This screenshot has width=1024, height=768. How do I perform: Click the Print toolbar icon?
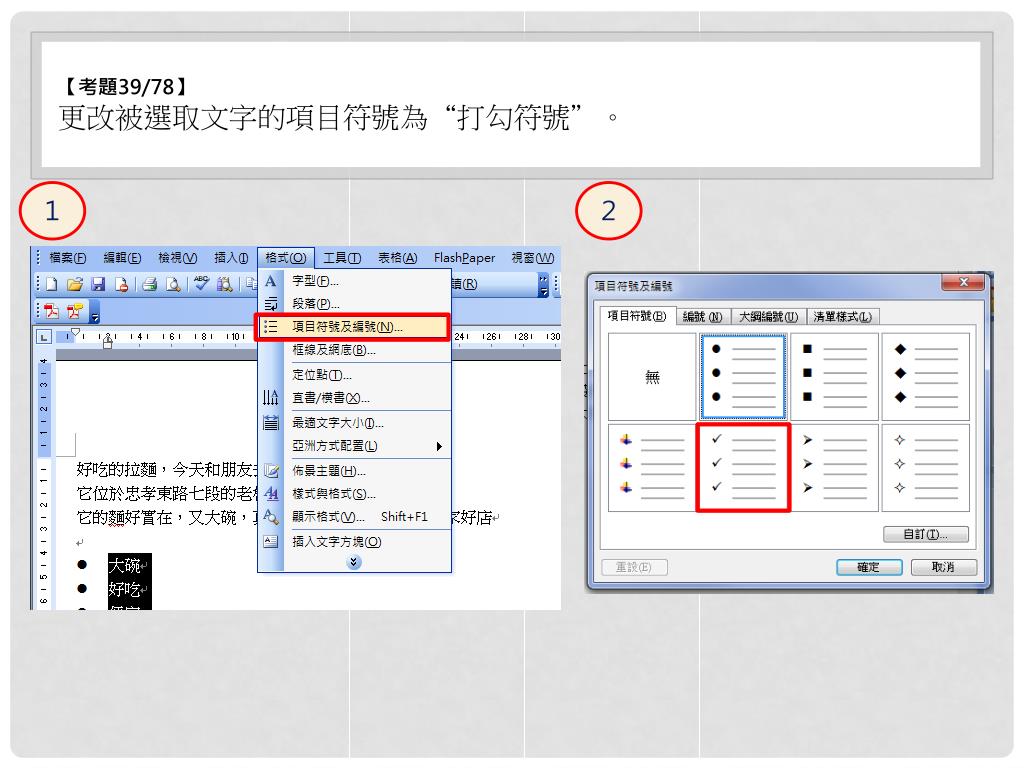[150, 284]
